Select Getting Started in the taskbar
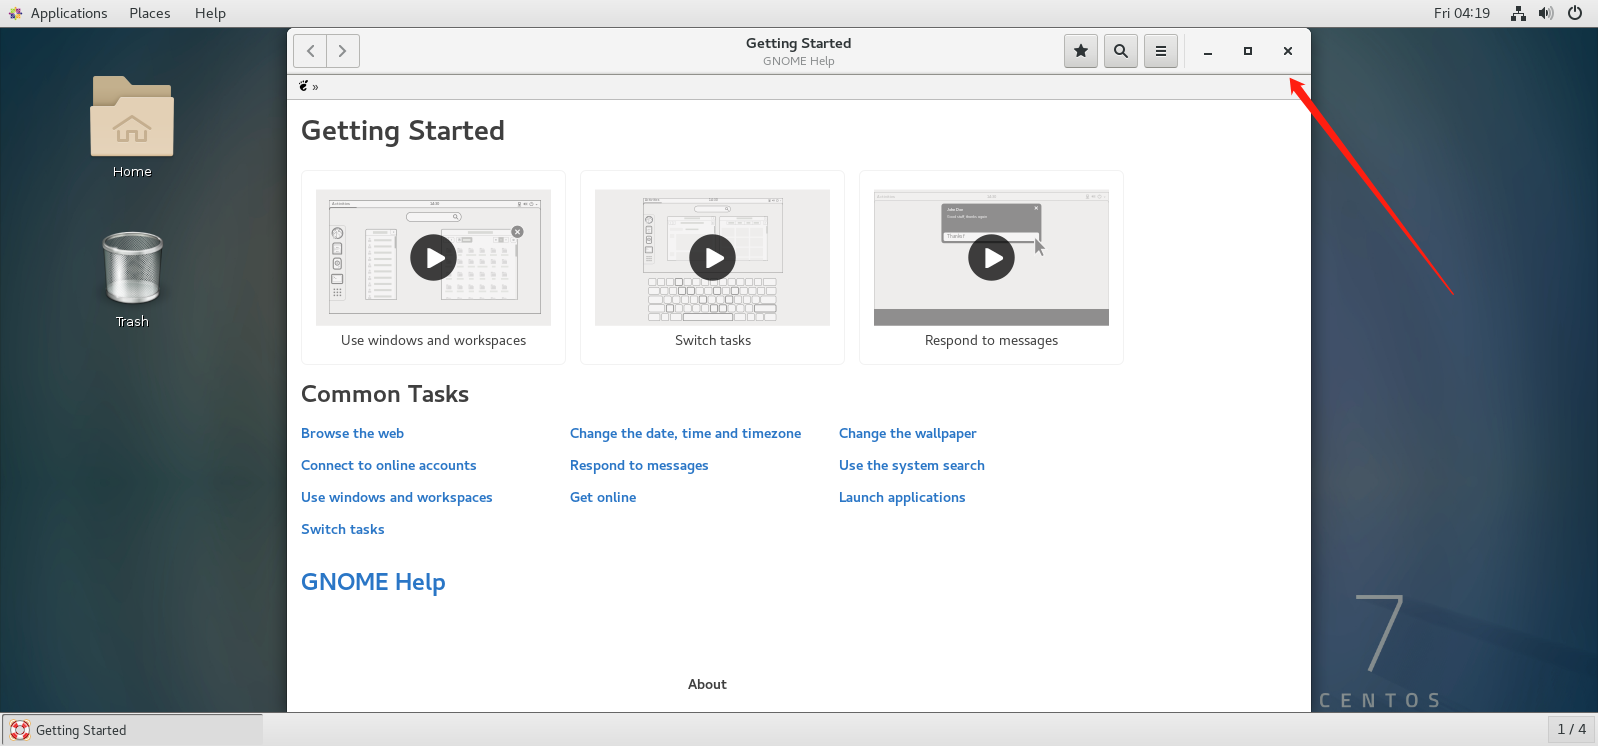 point(132,730)
